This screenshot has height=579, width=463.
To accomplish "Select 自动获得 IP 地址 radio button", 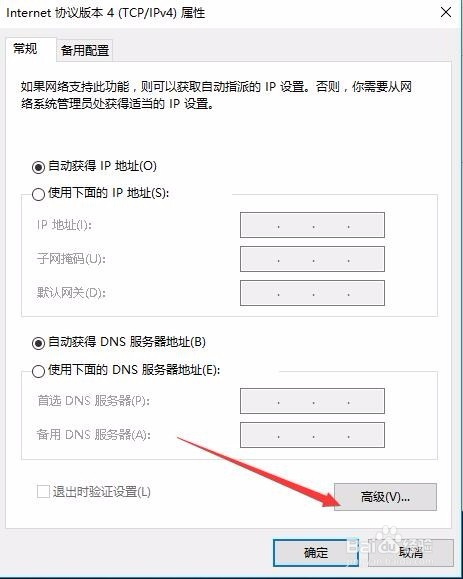I will (38, 167).
